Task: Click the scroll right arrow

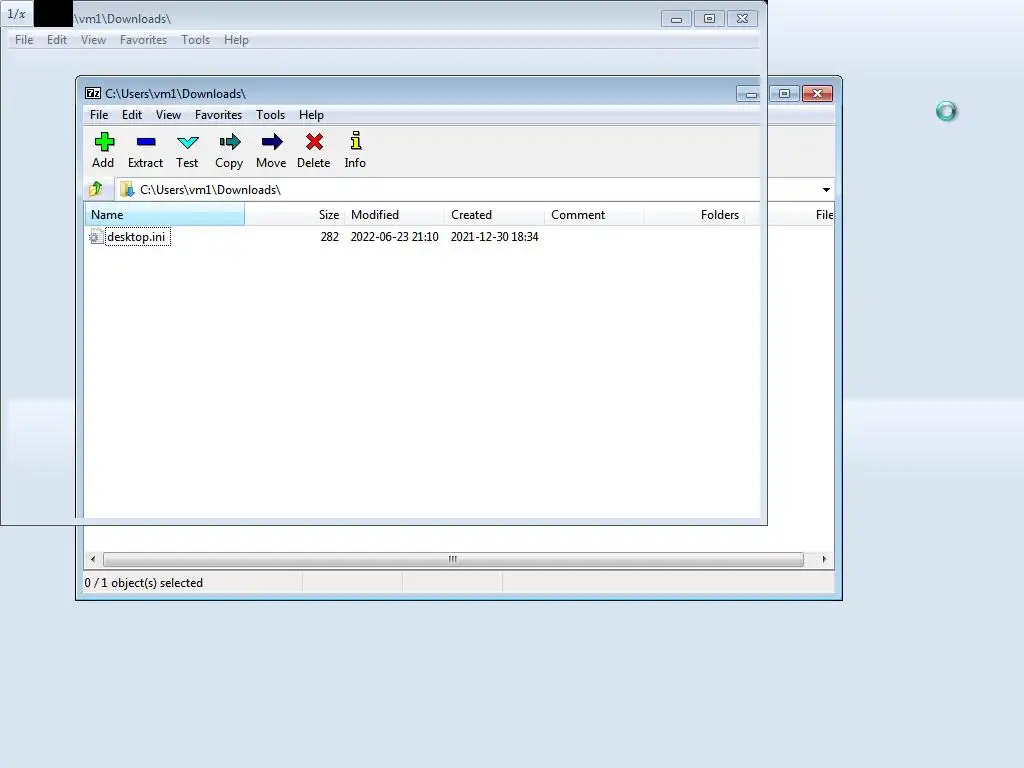Action: point(824,560)
